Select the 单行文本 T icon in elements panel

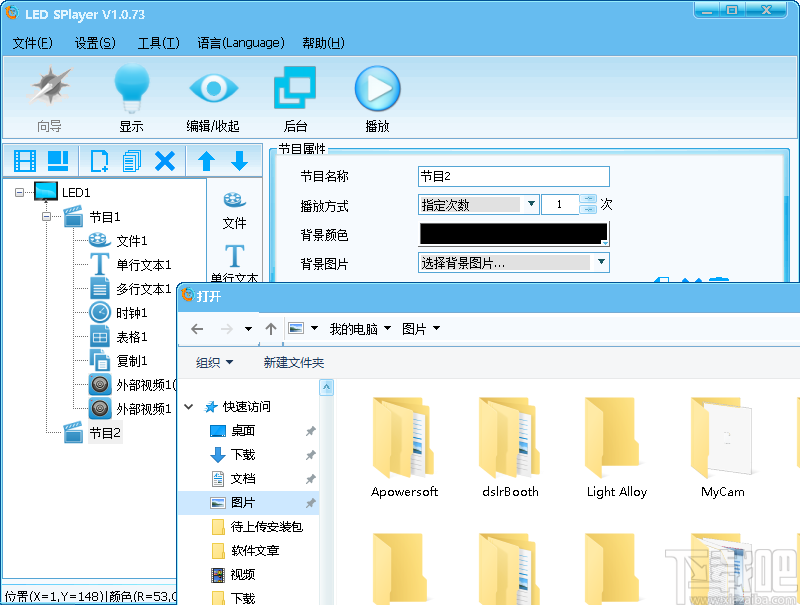tap(234, 253)
